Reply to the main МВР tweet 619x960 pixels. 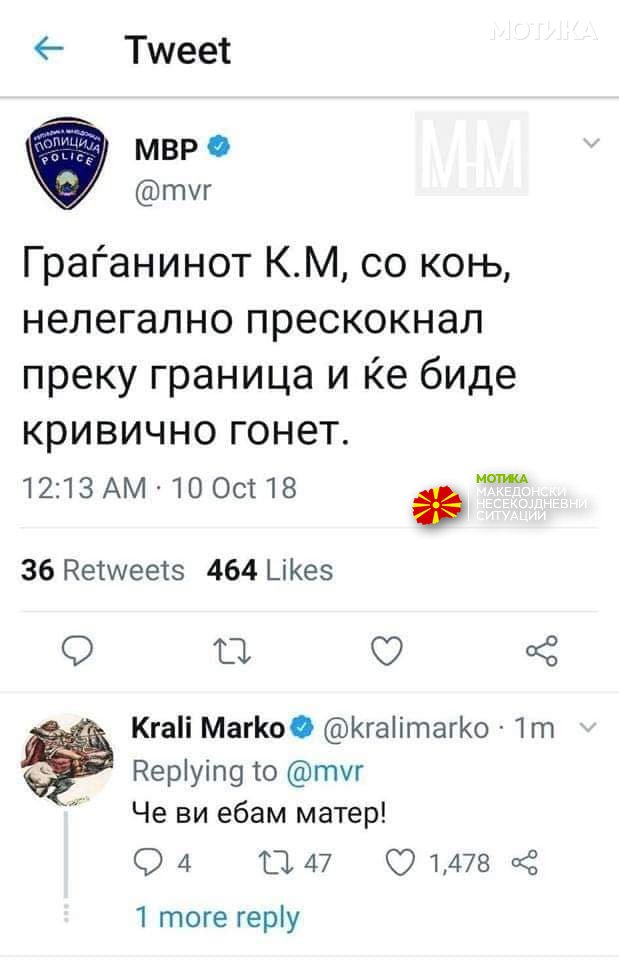point(78,650)
